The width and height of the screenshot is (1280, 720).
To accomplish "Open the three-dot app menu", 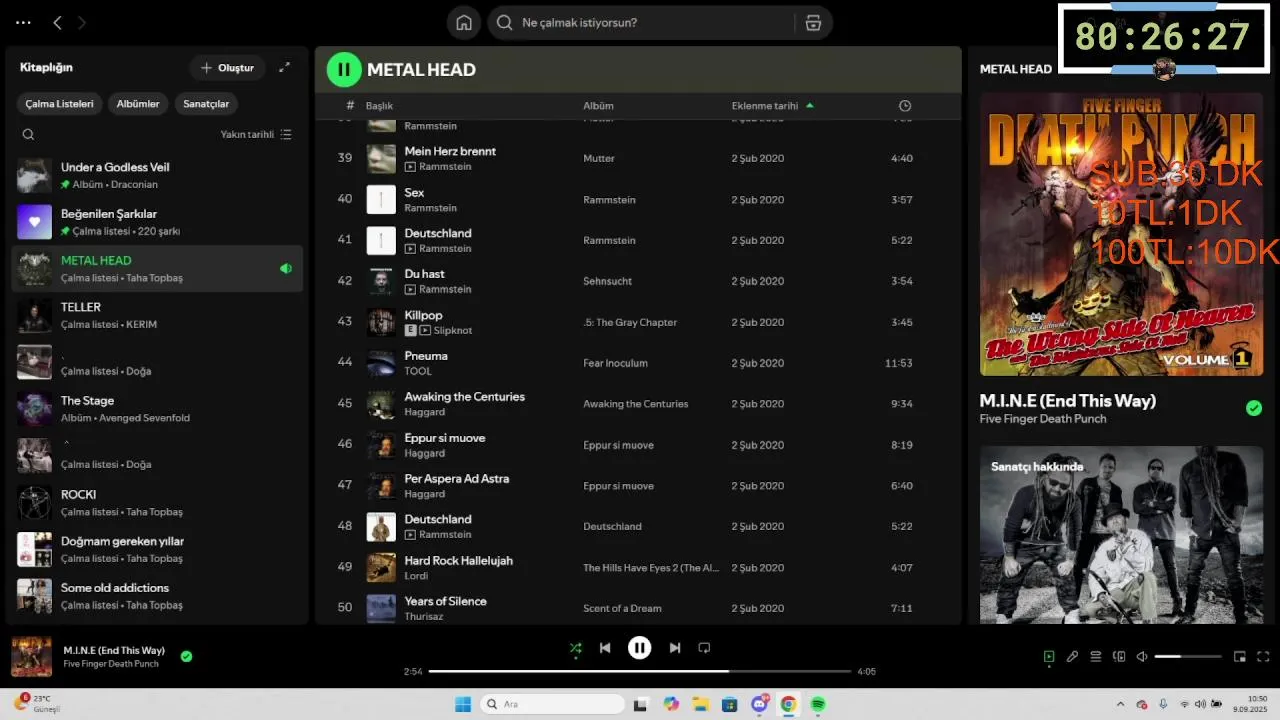I will coord(23,22).
